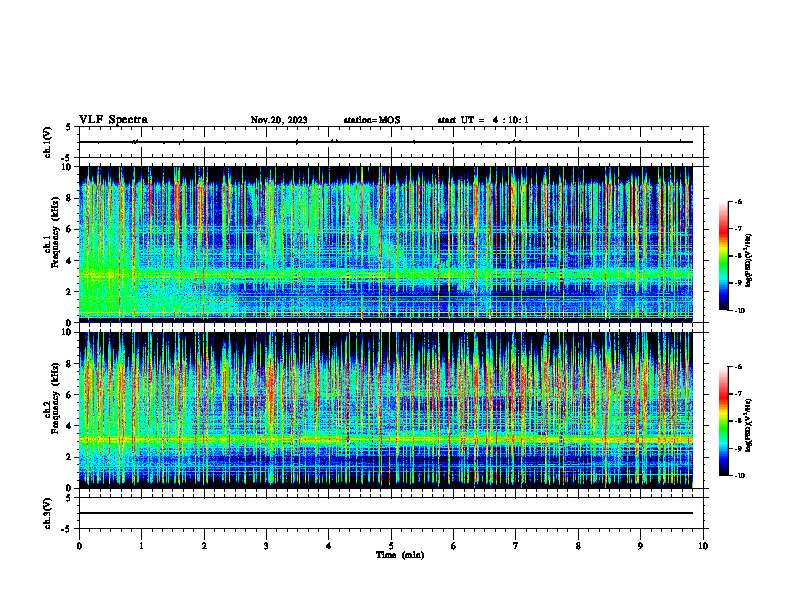Click inside the ch.2 spectrogram panel
The height and width of the screenshot is (612, 792).
click(x=385, y=410)
